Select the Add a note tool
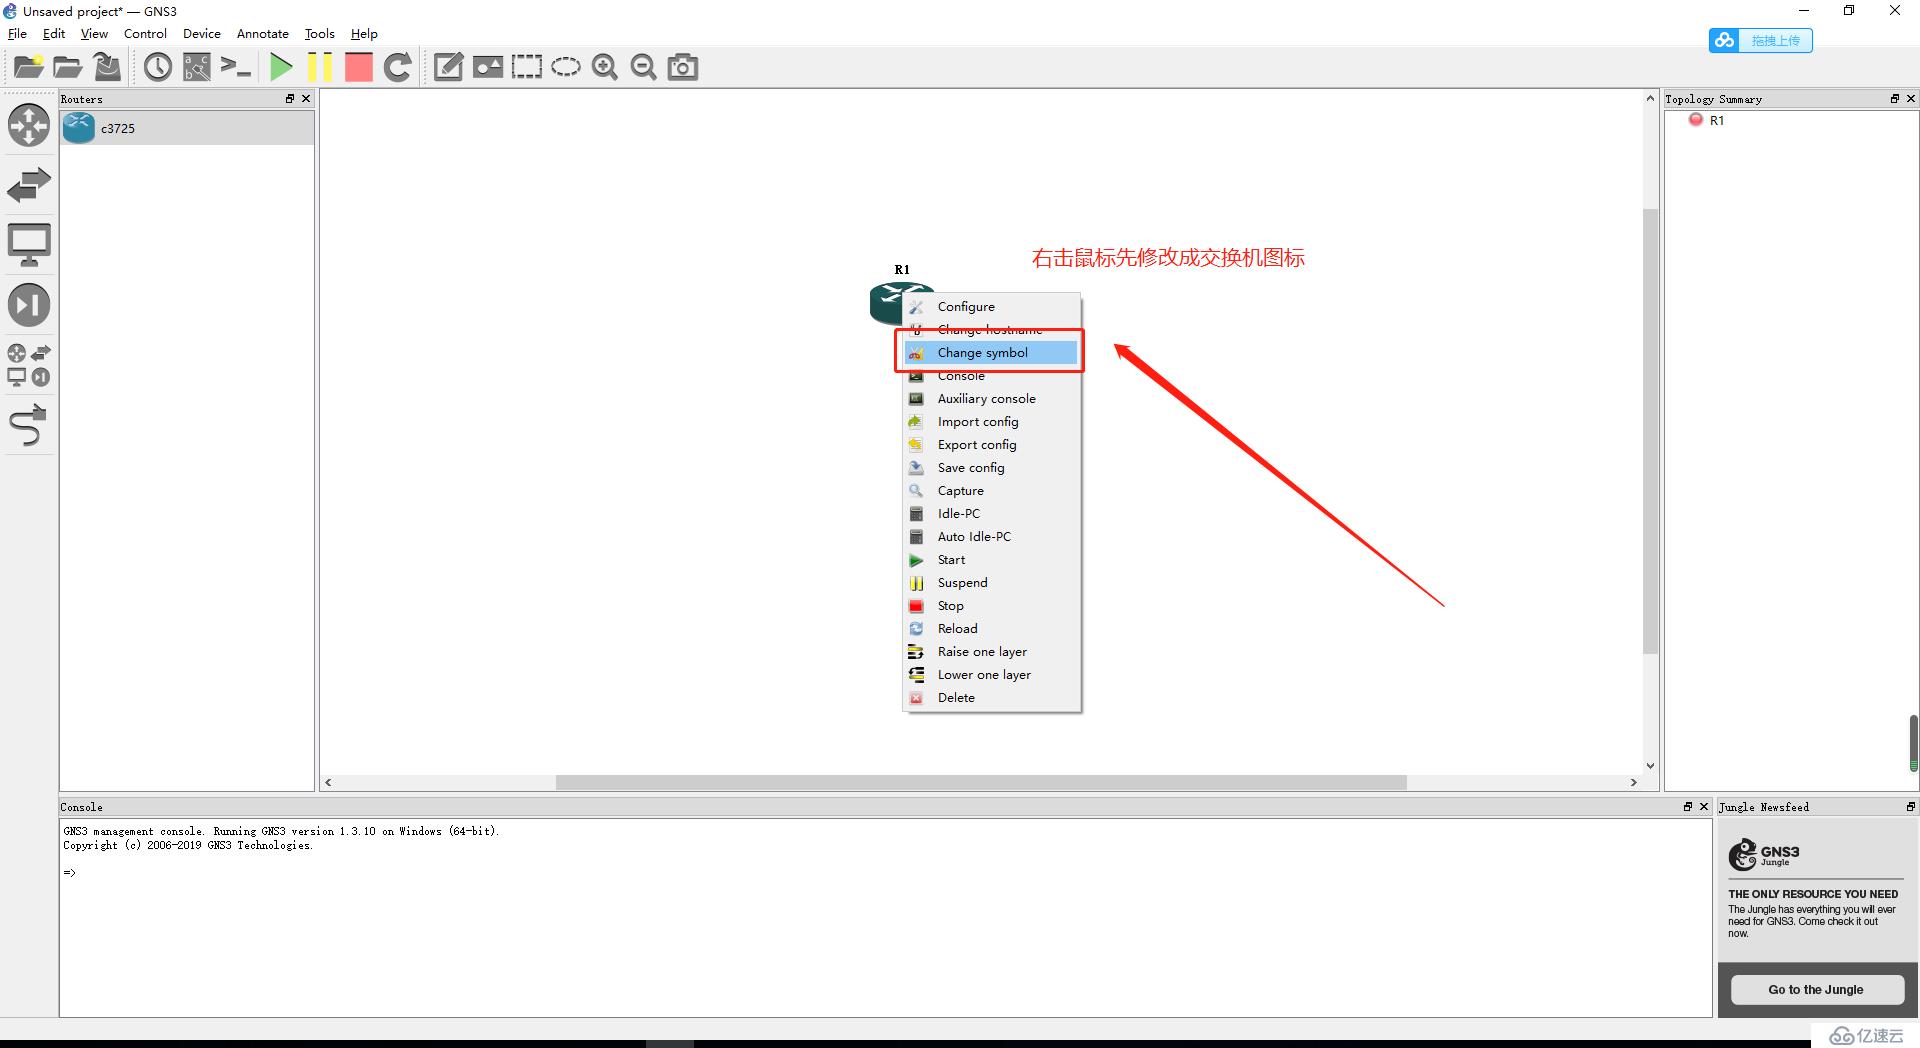The height and width of the screenshot is (1048, 1920). [x=448, y=67]
